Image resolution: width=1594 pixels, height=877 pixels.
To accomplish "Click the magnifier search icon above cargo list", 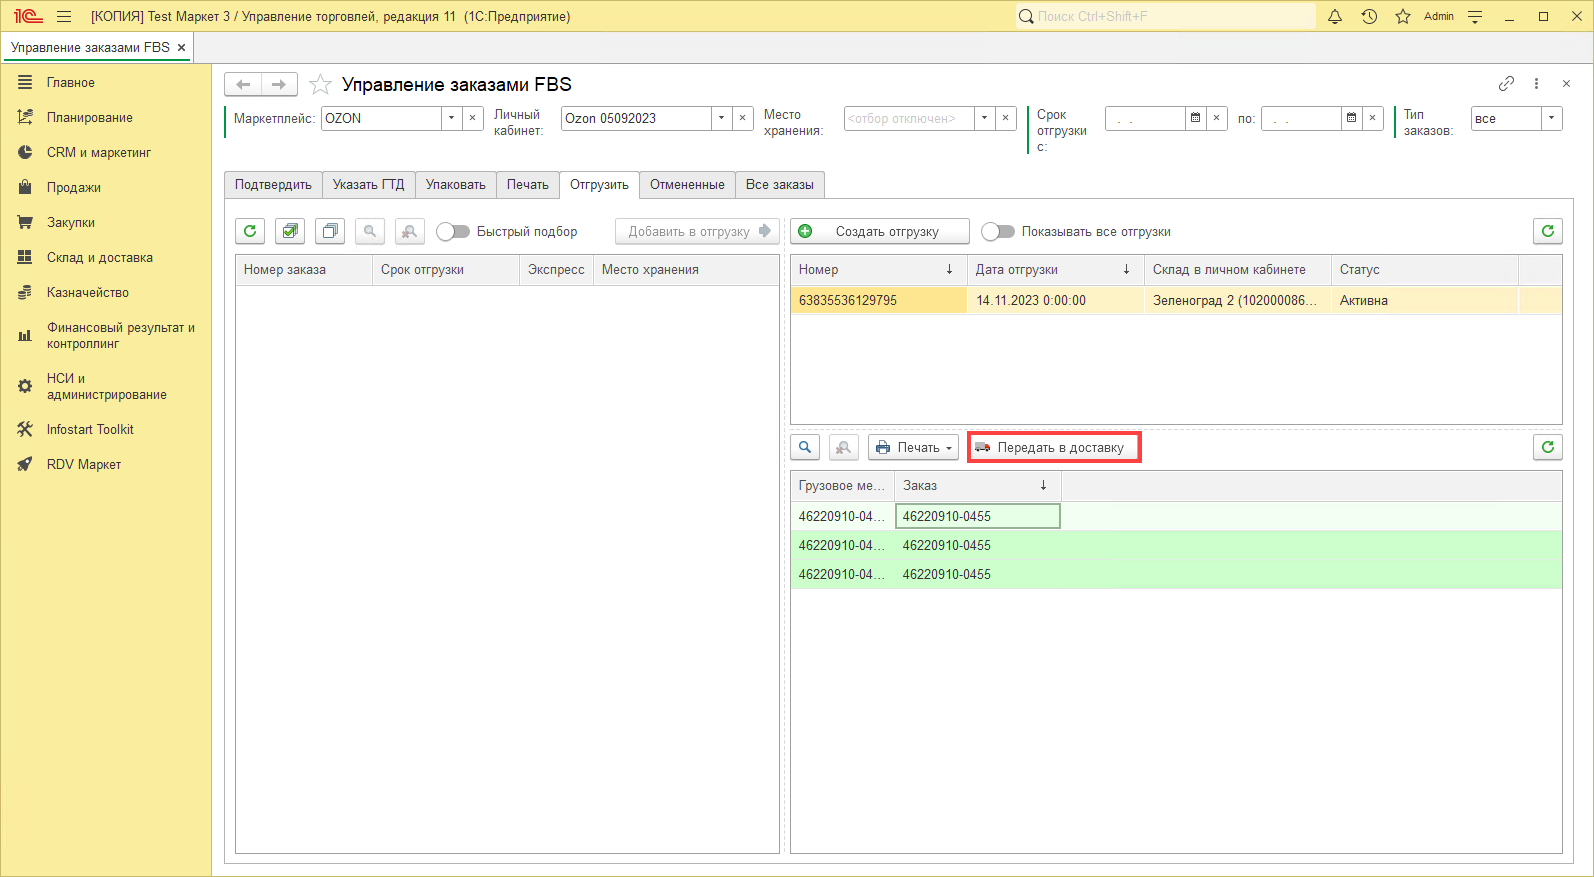I will pyautogui.click(x=805, y=447).
